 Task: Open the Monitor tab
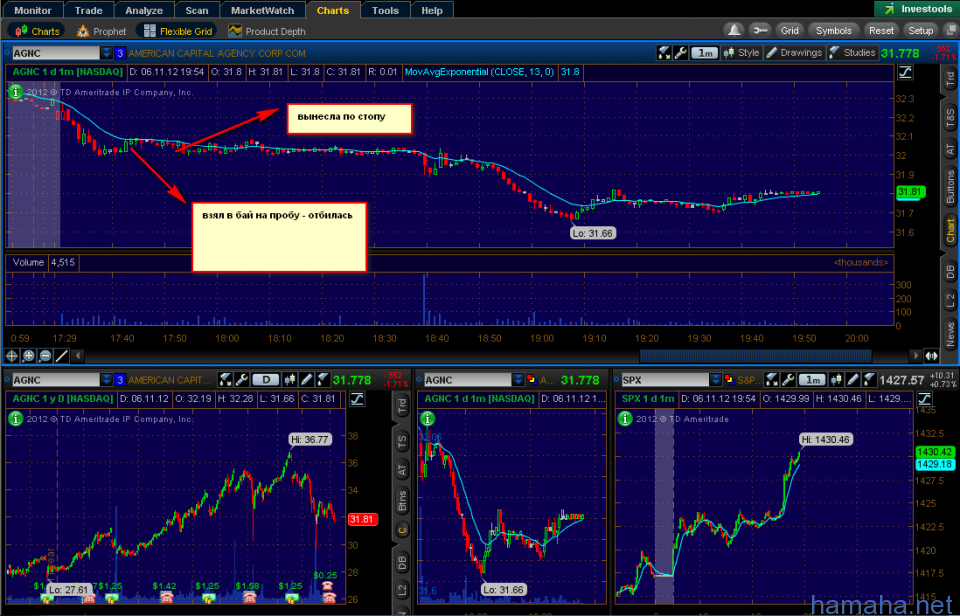[x=32, y=10]
